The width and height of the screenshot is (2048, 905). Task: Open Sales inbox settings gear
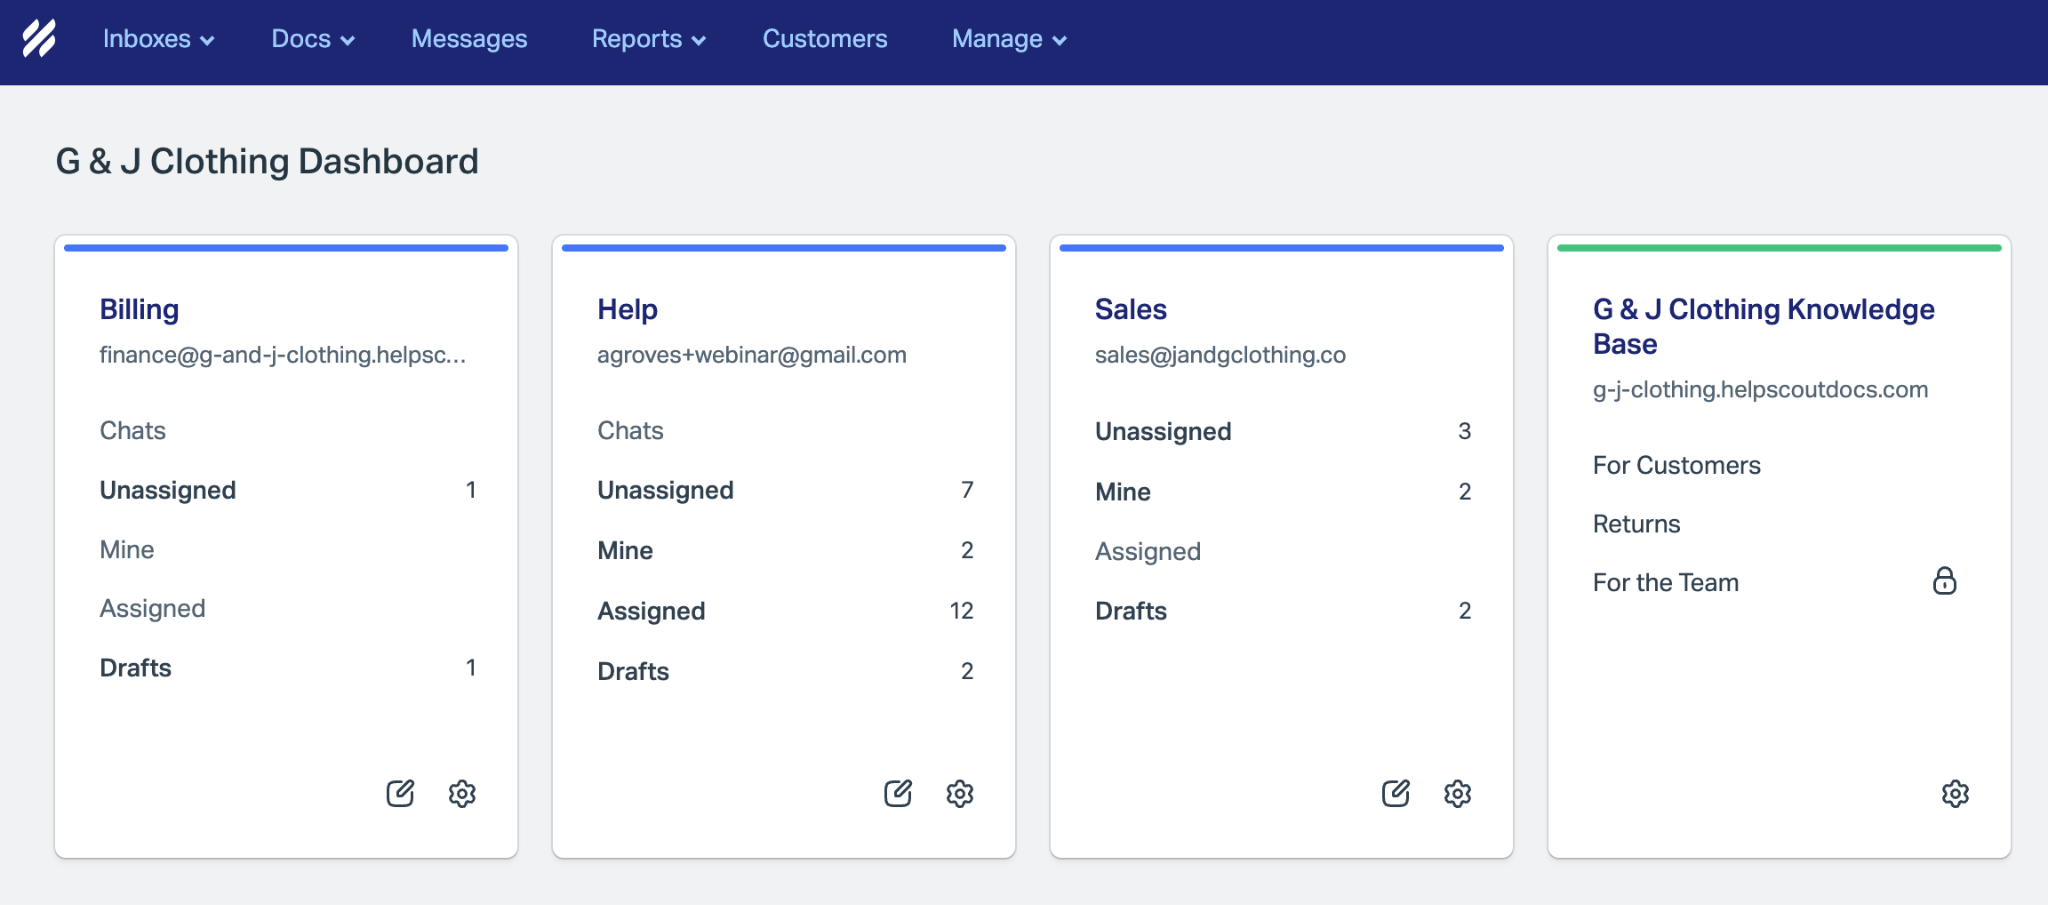[1458, 794]
